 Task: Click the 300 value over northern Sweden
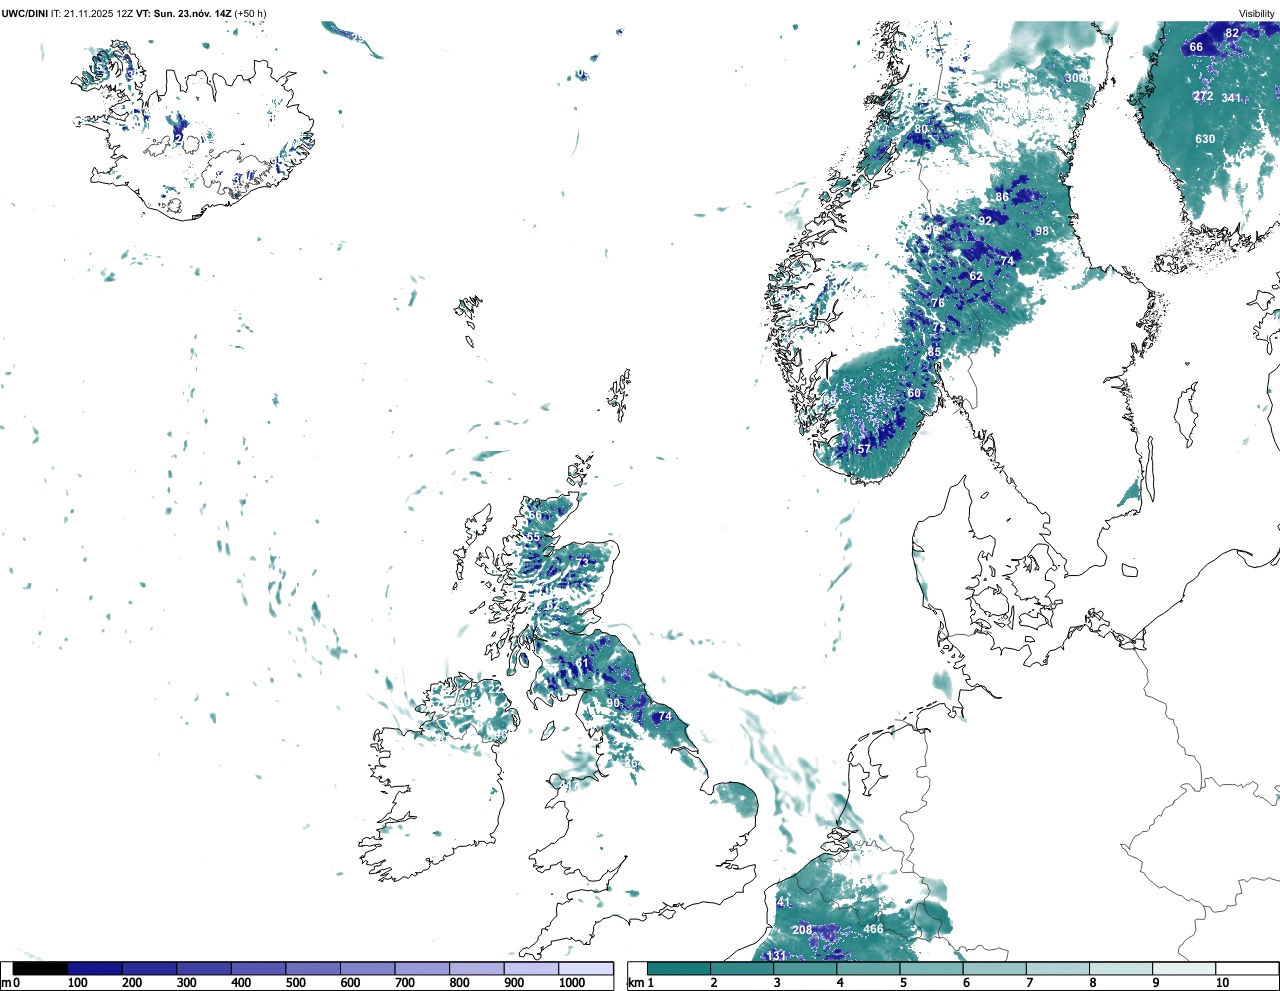click(1075, 78)
